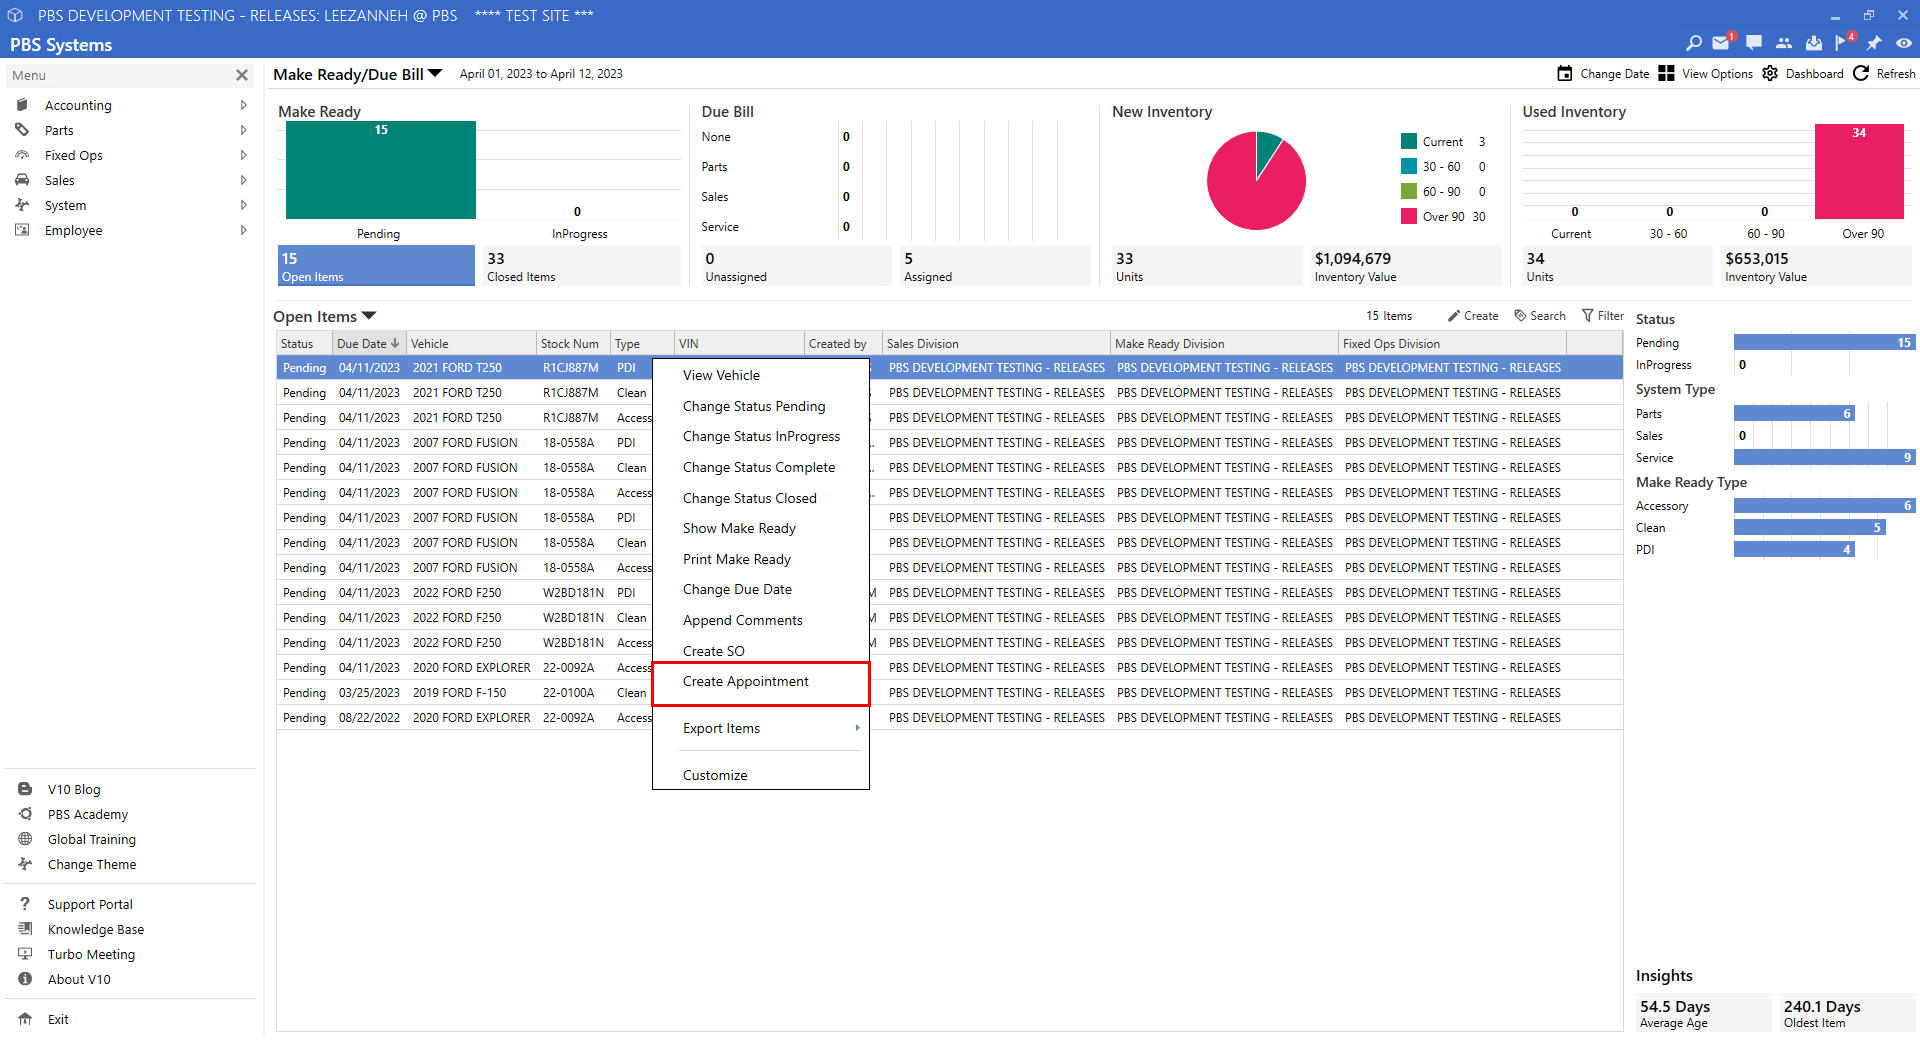This screenshot has height=1040, width=1920.
Task: Click the Create pencil icon above table
Action: point(1454,315)
